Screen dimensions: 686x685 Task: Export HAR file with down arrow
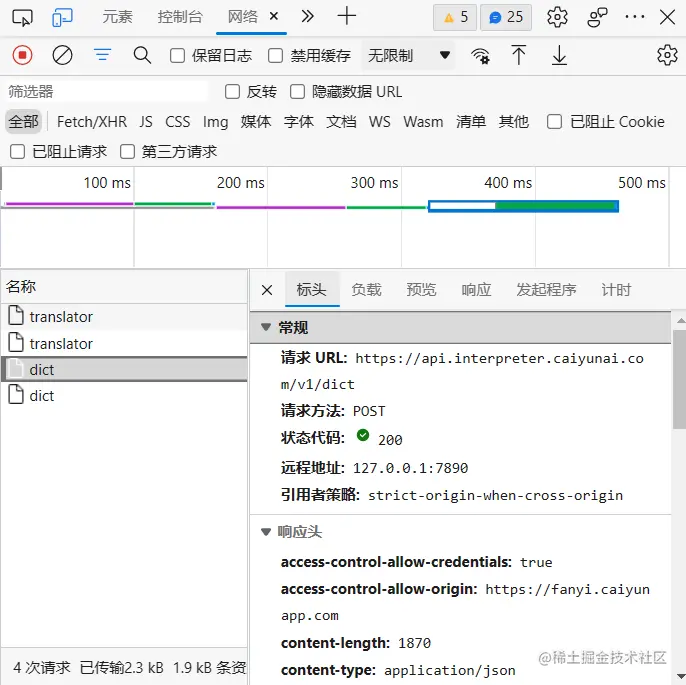click(x=559, y=56)
